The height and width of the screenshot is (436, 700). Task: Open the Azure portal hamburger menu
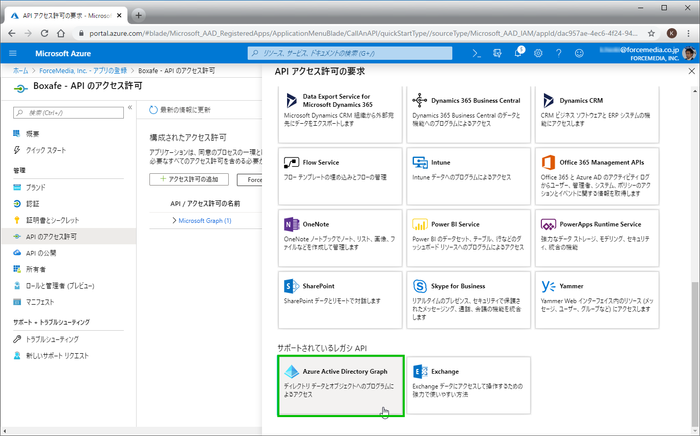[13, 53]
